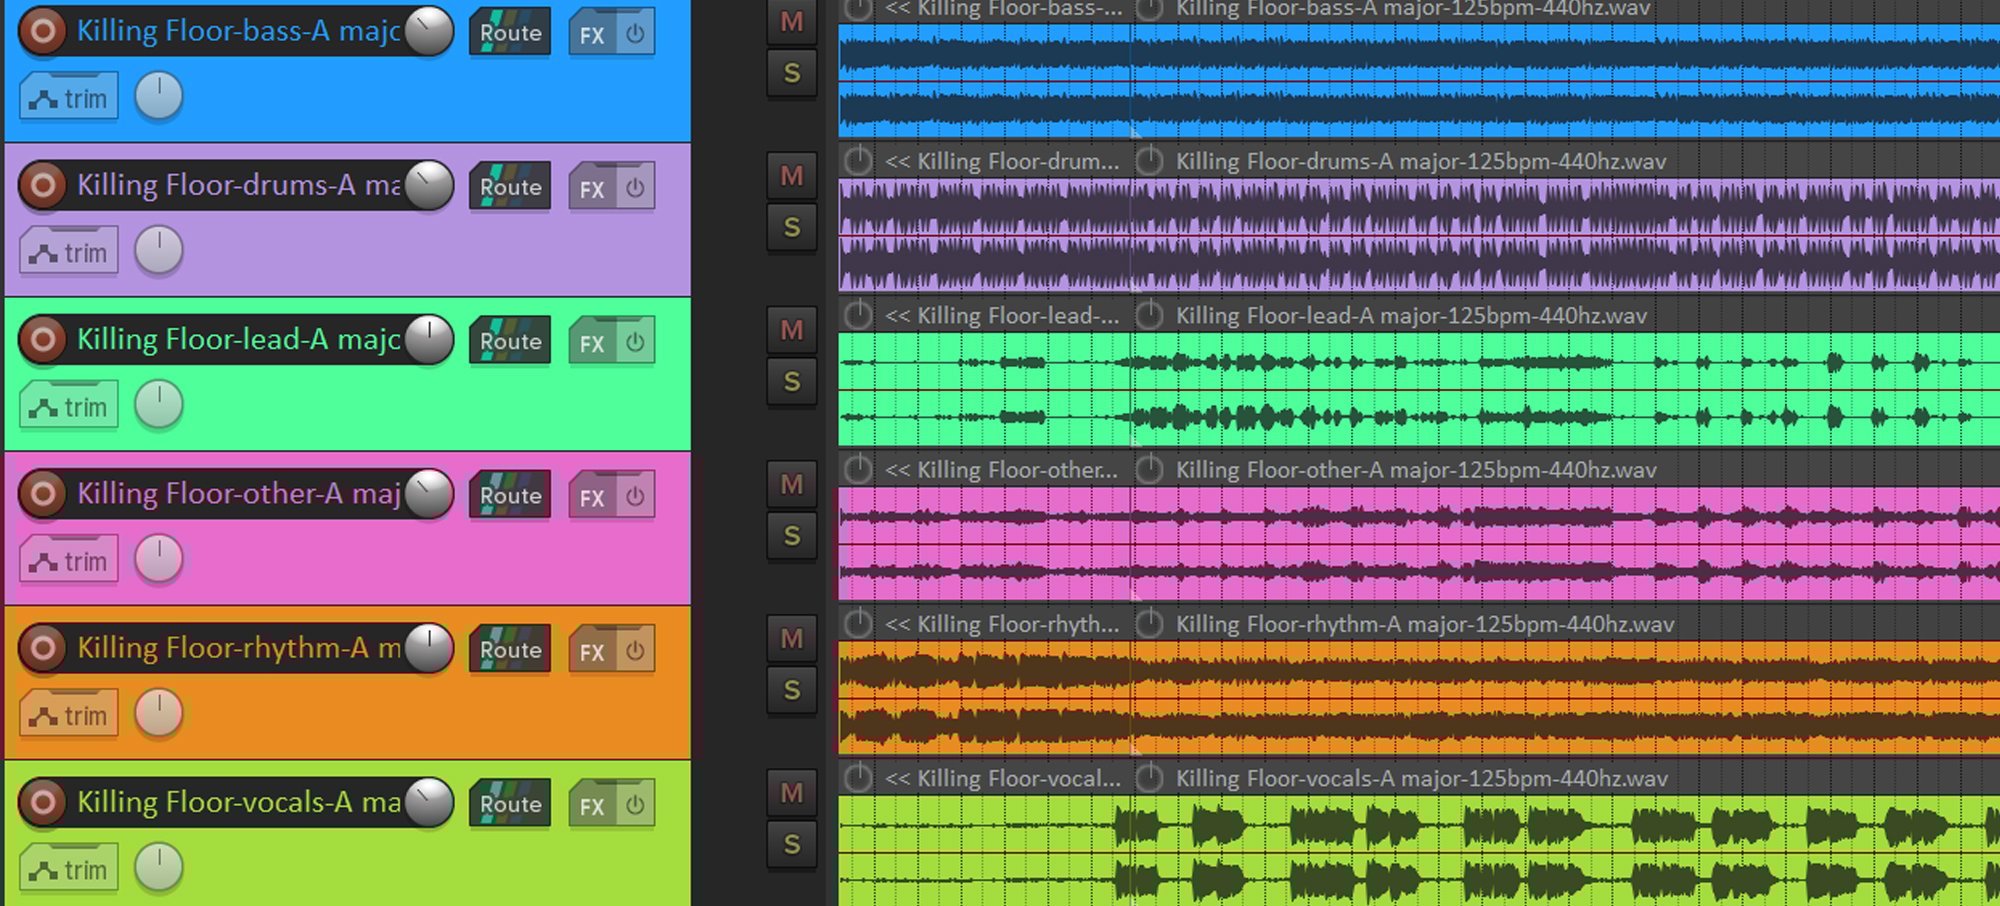2000x906 pixels.
Task: Open Route settings for the drums track
Action: point(510,186)
